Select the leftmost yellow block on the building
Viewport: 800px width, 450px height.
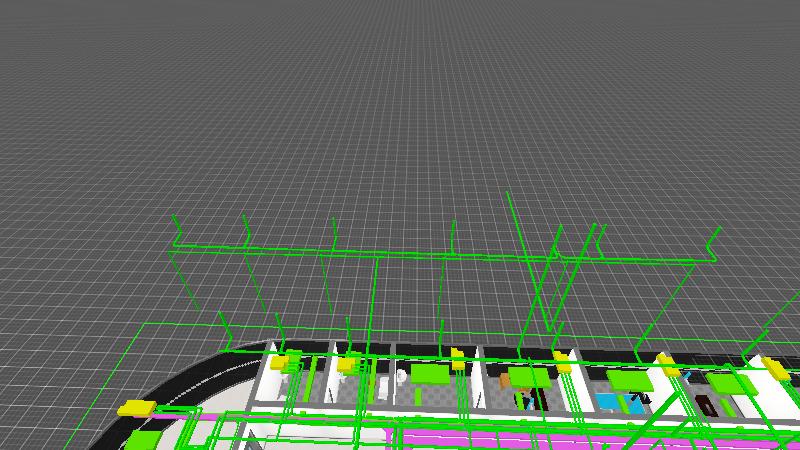coord(281,362)
